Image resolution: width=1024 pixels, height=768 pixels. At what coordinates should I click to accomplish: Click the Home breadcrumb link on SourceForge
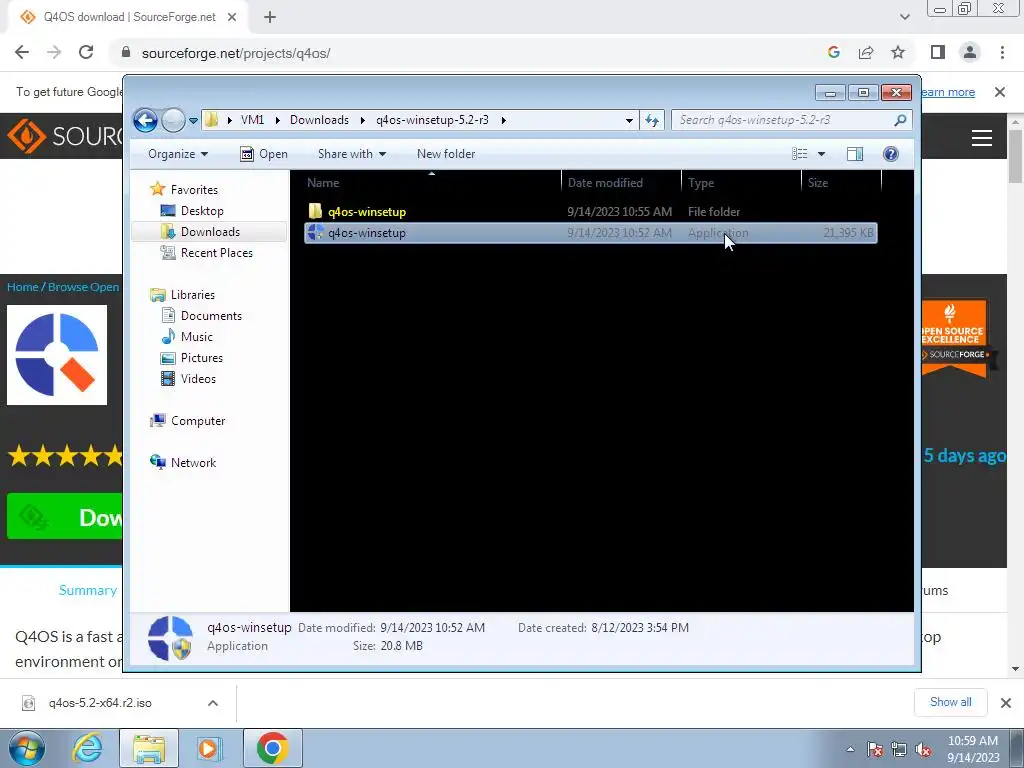(x=23, y=287)
